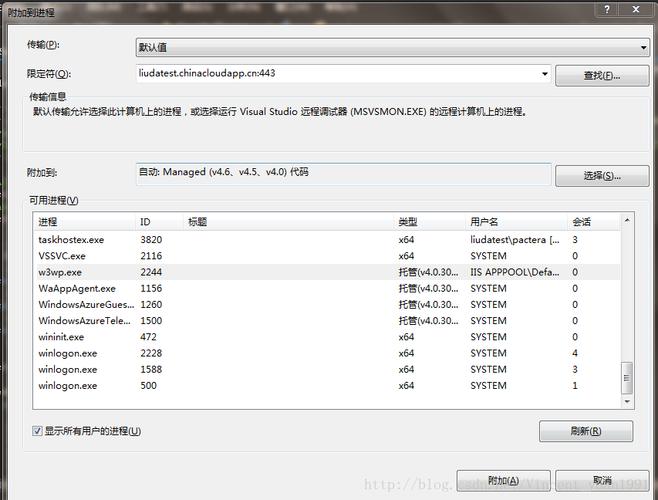Click the scroll down arrow of process list
Image resolution: width=658 pixels, height=500 pixels.
tap(627, 402)
